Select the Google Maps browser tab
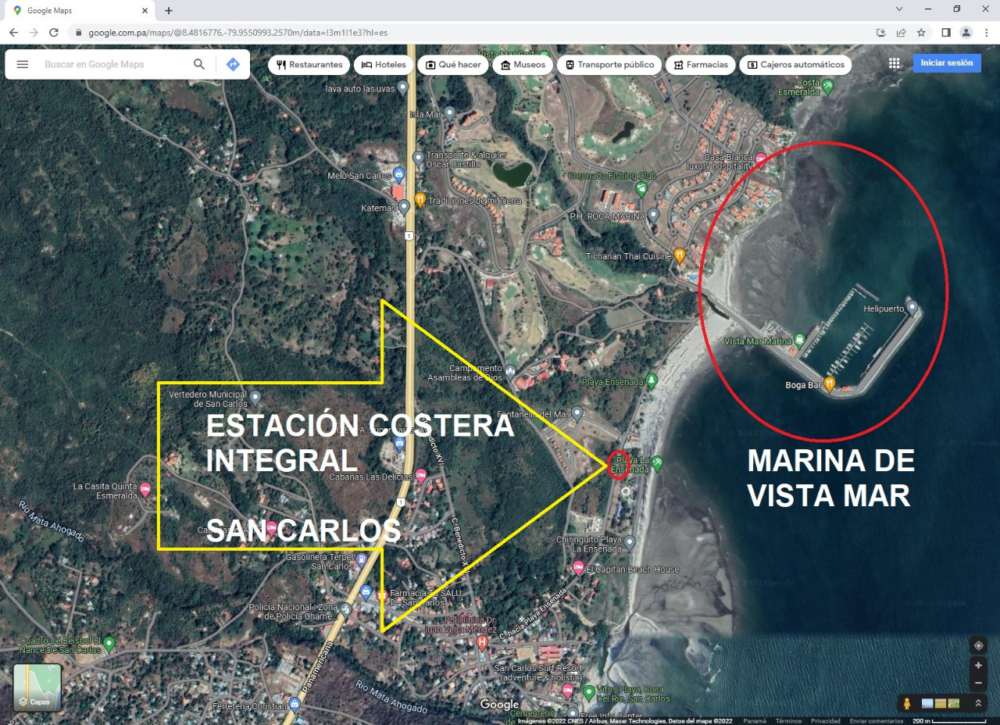This screenshot has height=725, width=1000. click(80, 10)
